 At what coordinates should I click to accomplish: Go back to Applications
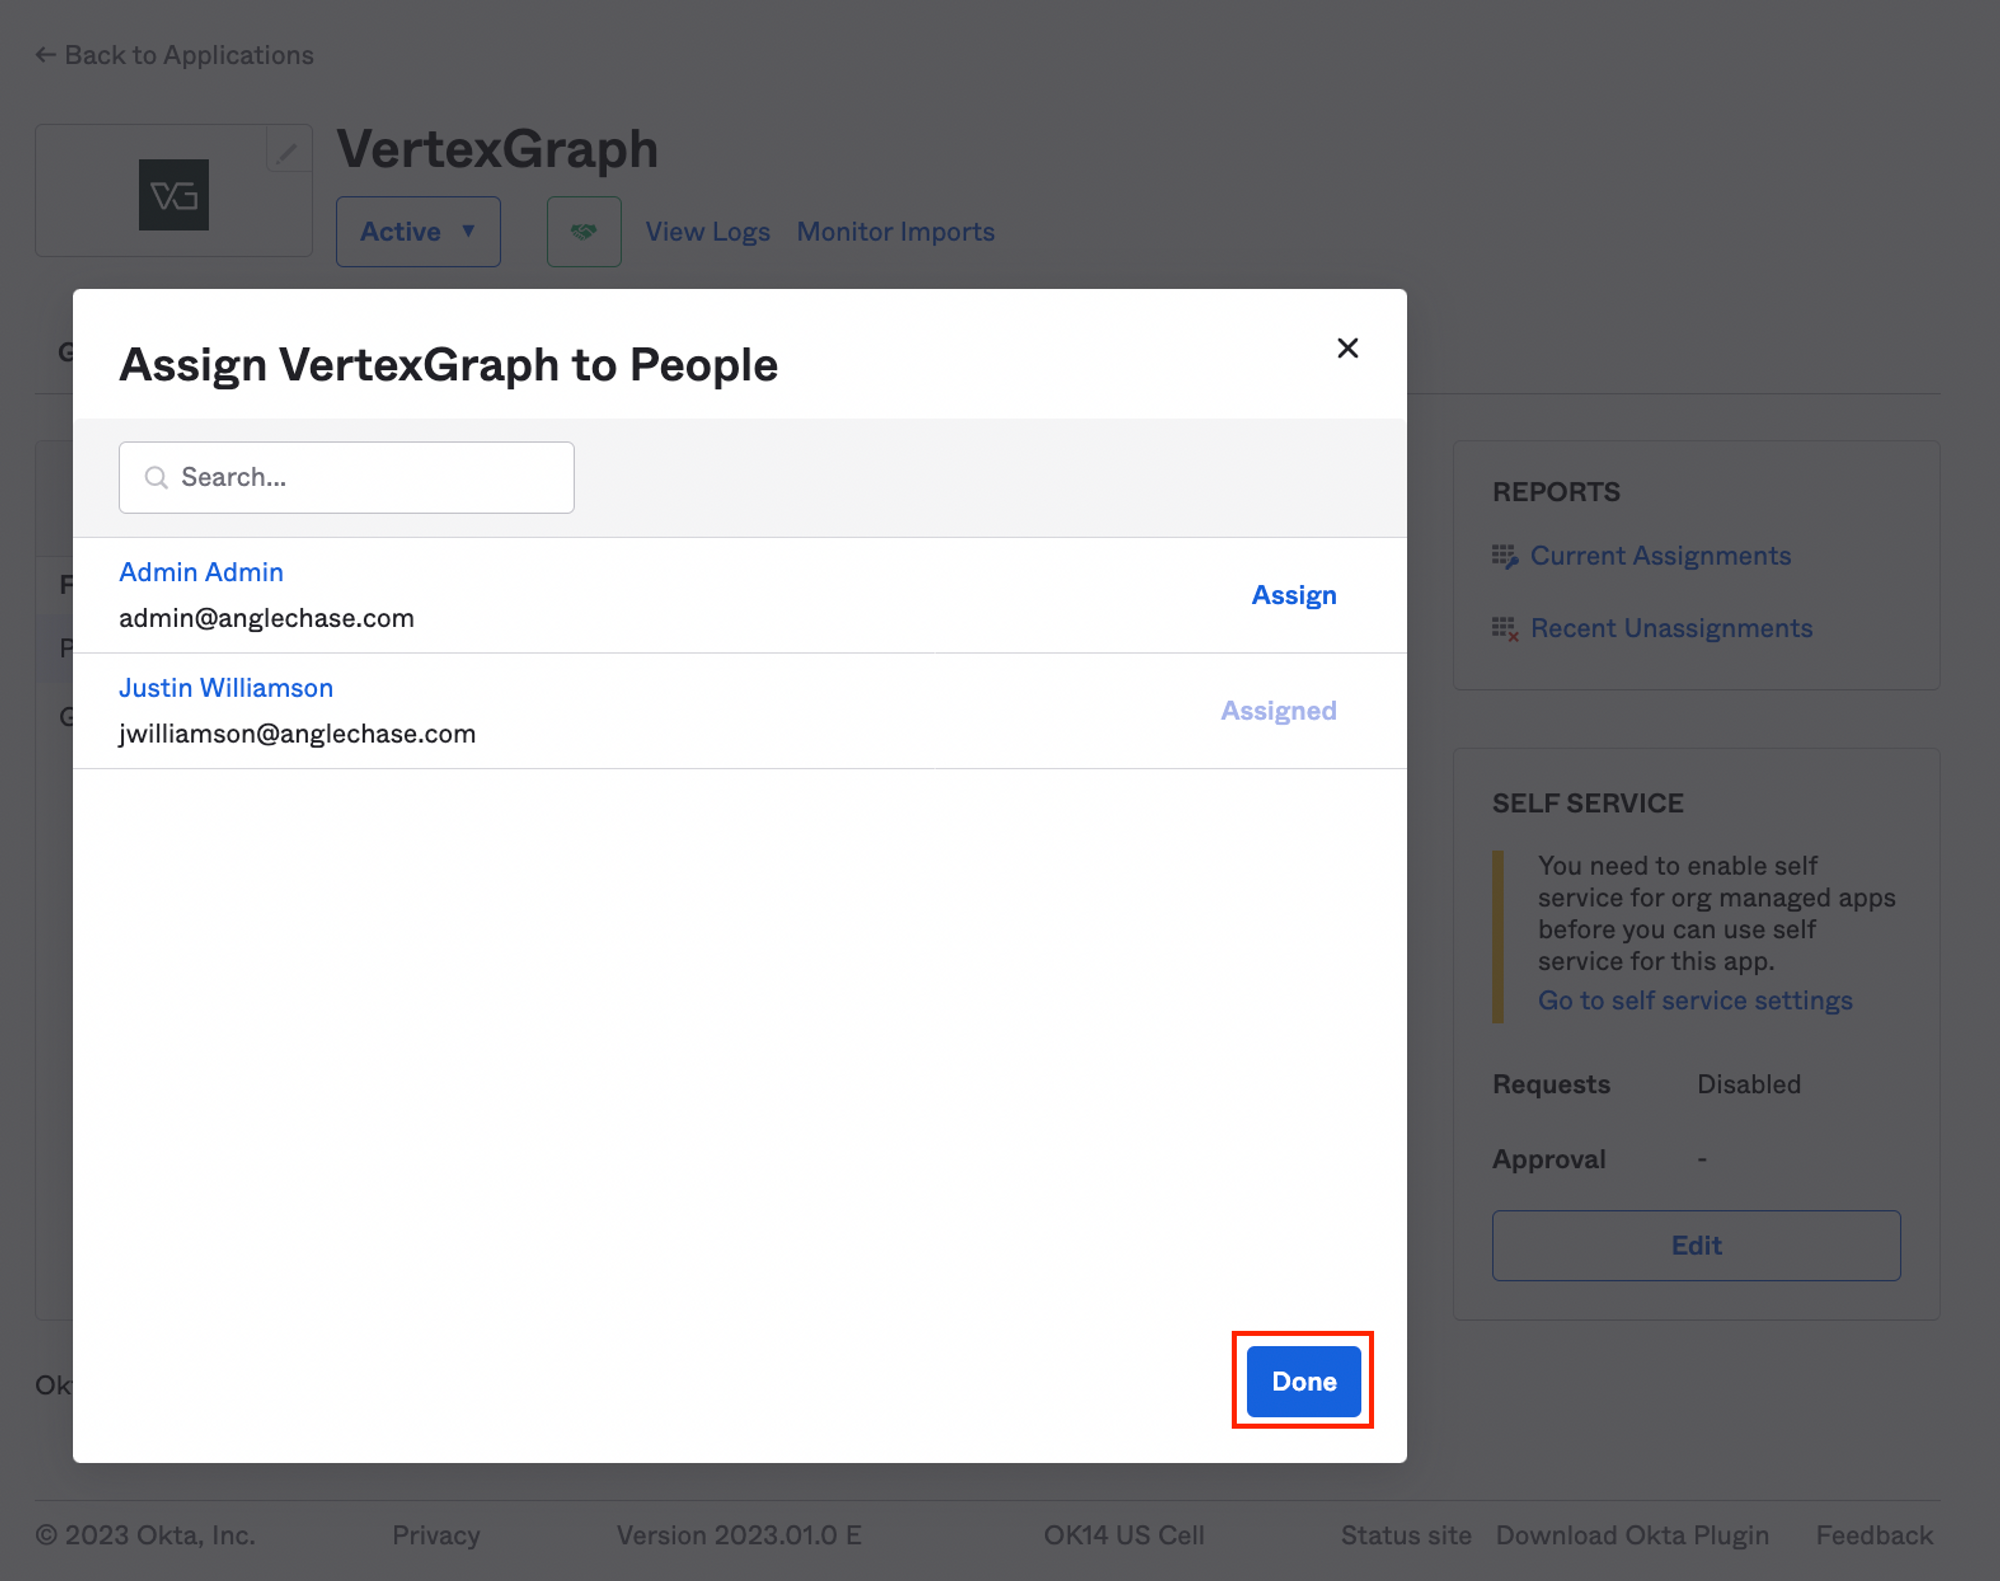pos(174,55)
